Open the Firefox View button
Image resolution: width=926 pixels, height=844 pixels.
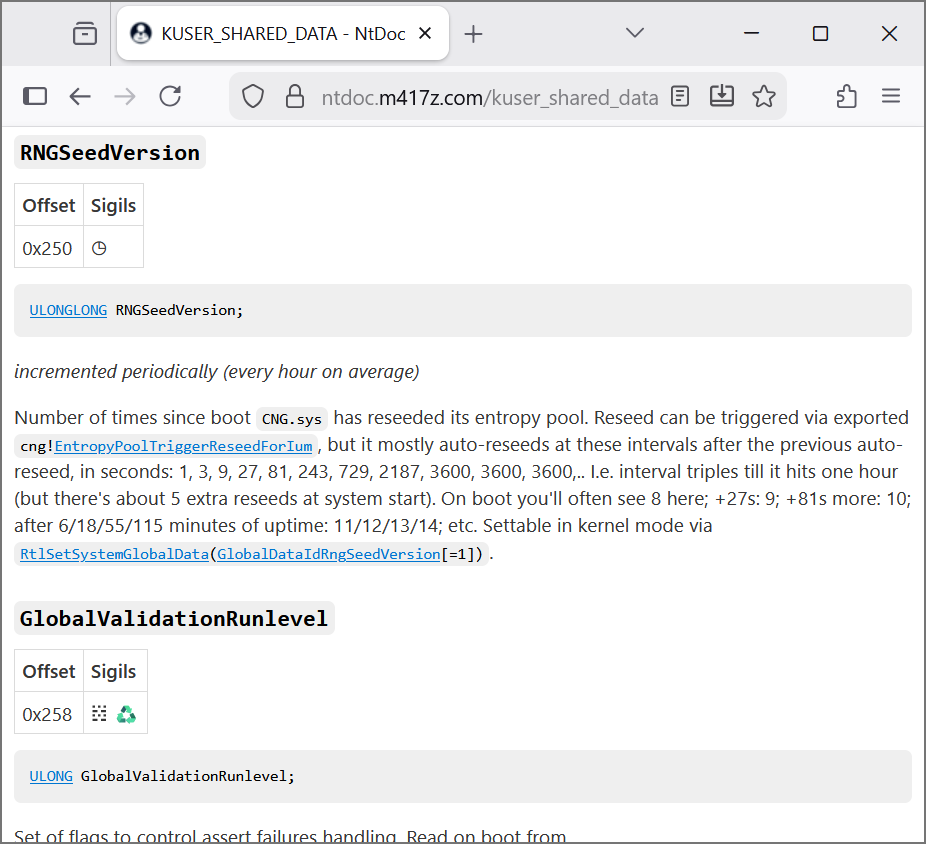tap(84, 34)
